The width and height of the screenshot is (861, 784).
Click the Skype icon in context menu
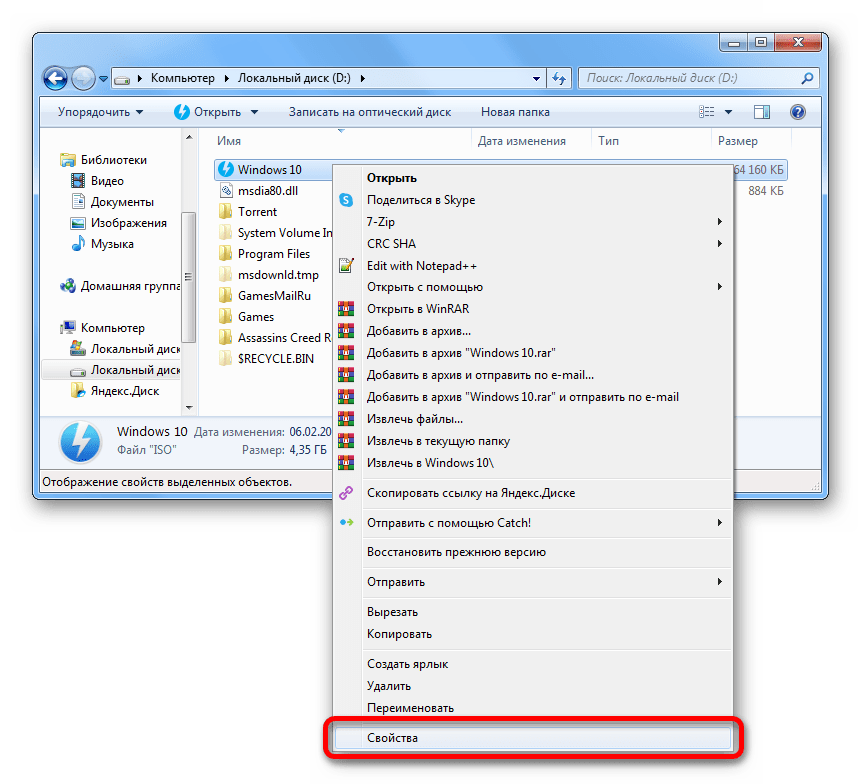coord(346,200)
